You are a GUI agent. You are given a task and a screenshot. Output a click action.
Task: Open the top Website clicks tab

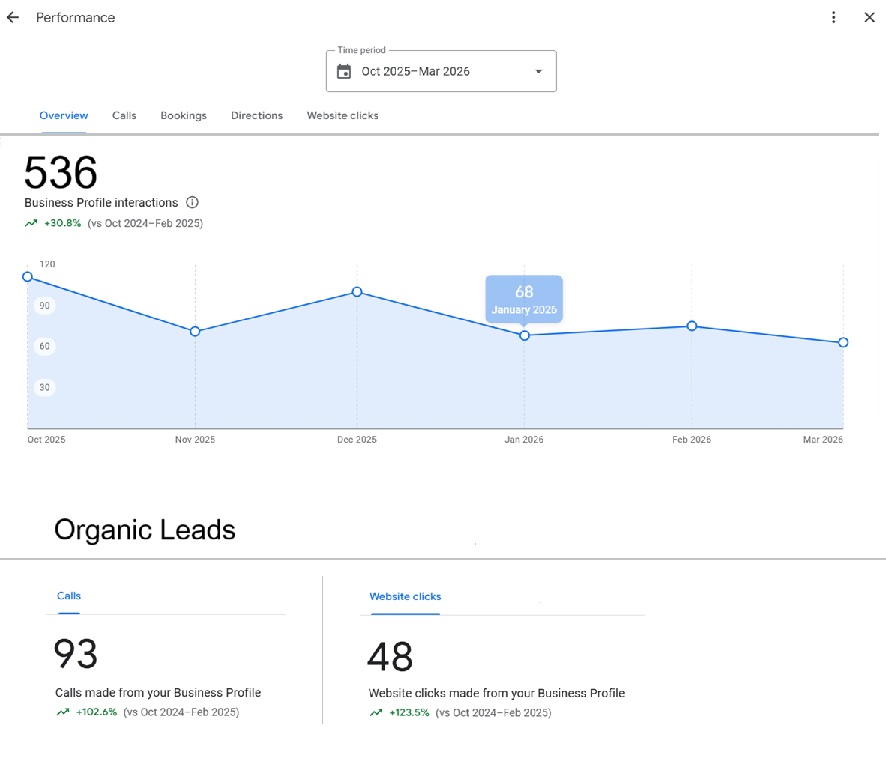(x=342, y=116)
